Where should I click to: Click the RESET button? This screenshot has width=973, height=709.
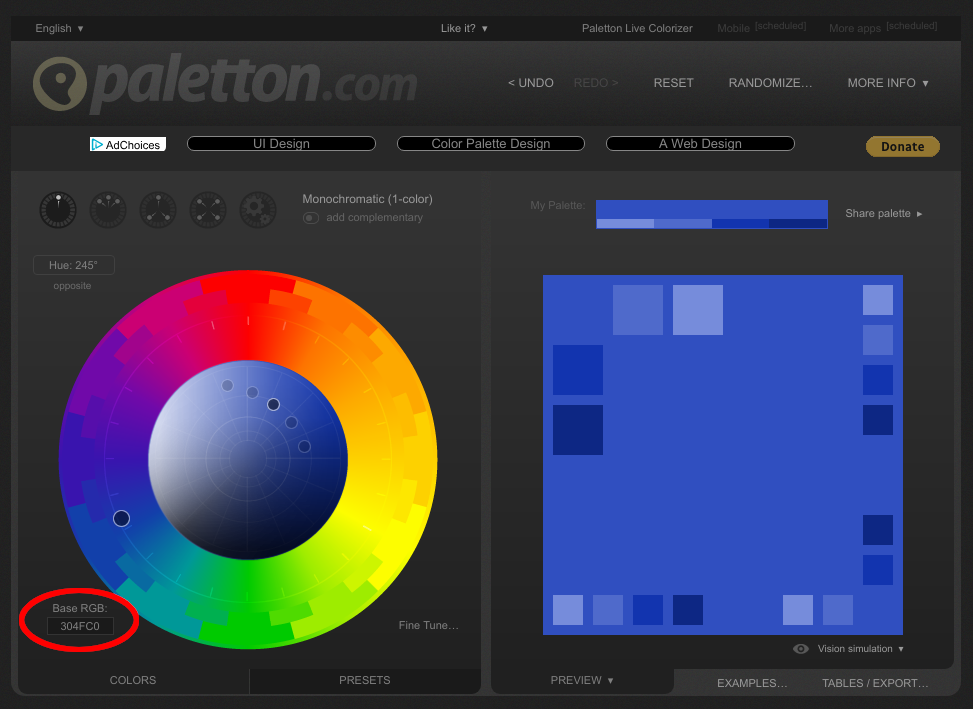tap(673, 83)
